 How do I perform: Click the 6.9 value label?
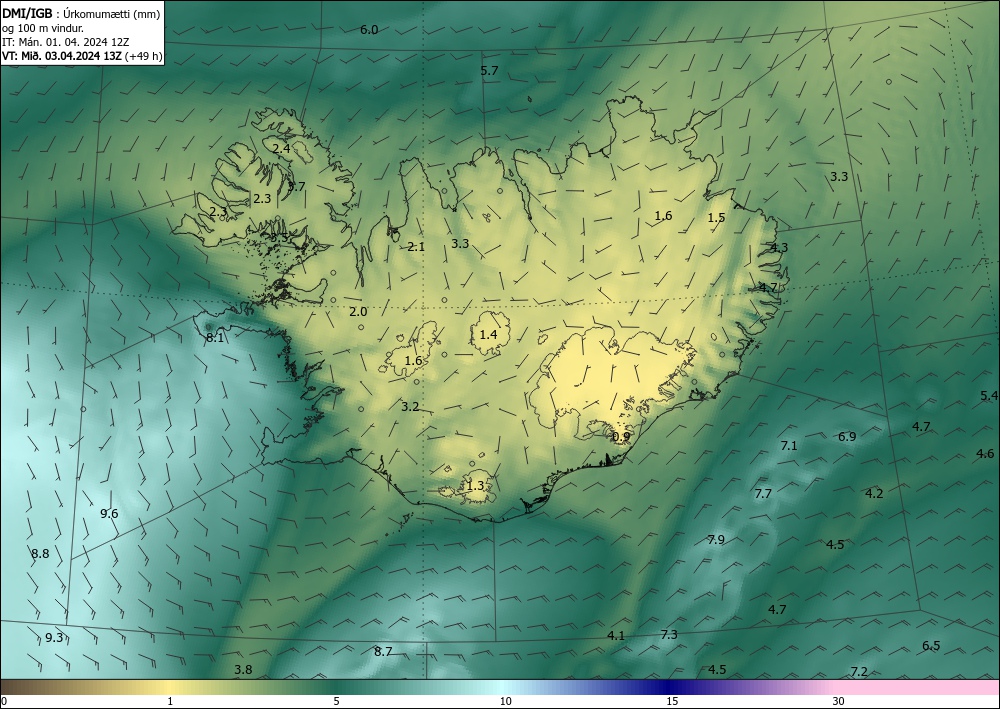tap(847, 437)
